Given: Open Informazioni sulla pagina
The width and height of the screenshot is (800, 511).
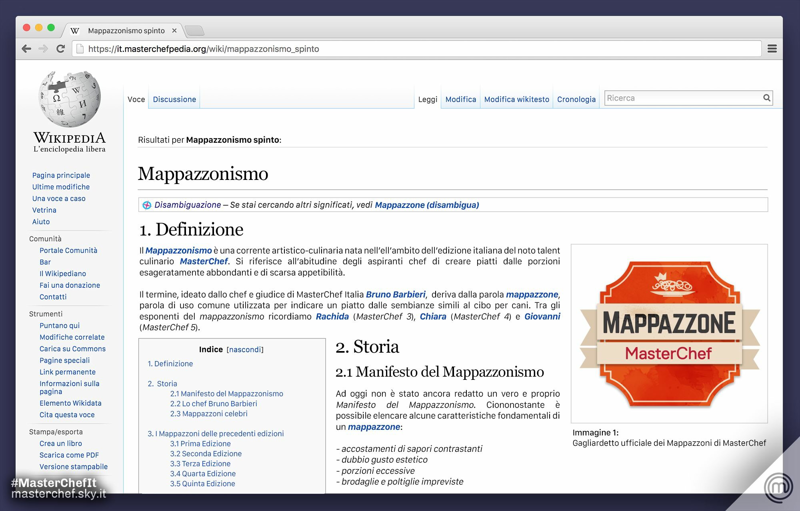Looking at the screenshot, I should pyautogui.click(x=69, y=388).
